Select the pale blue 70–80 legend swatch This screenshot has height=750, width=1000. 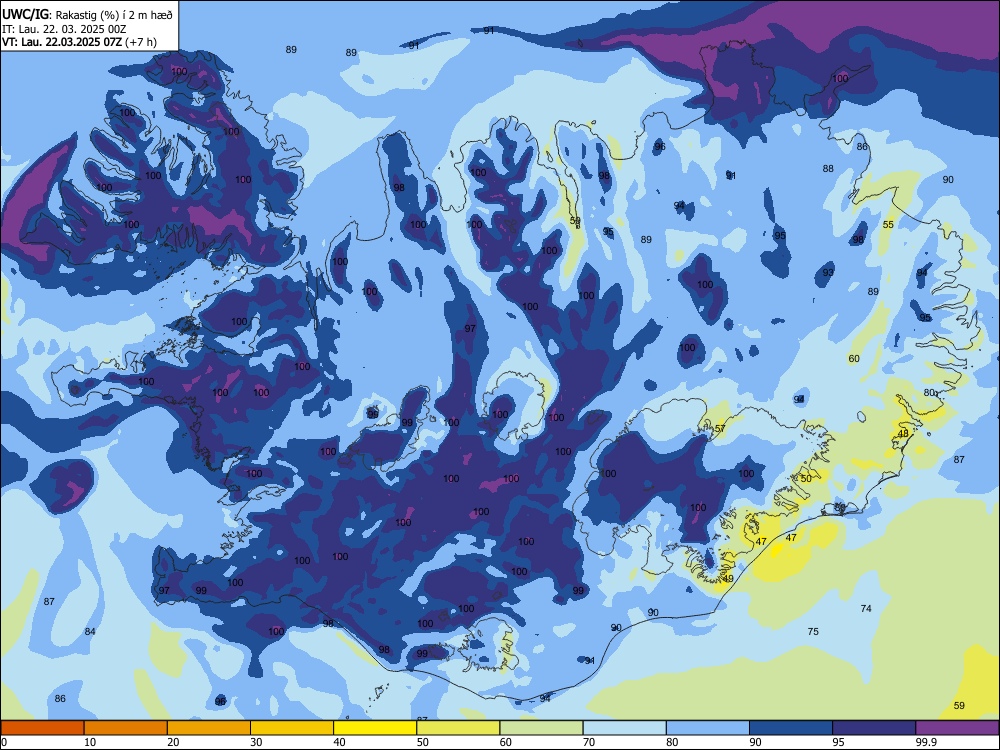pos(624,728)
